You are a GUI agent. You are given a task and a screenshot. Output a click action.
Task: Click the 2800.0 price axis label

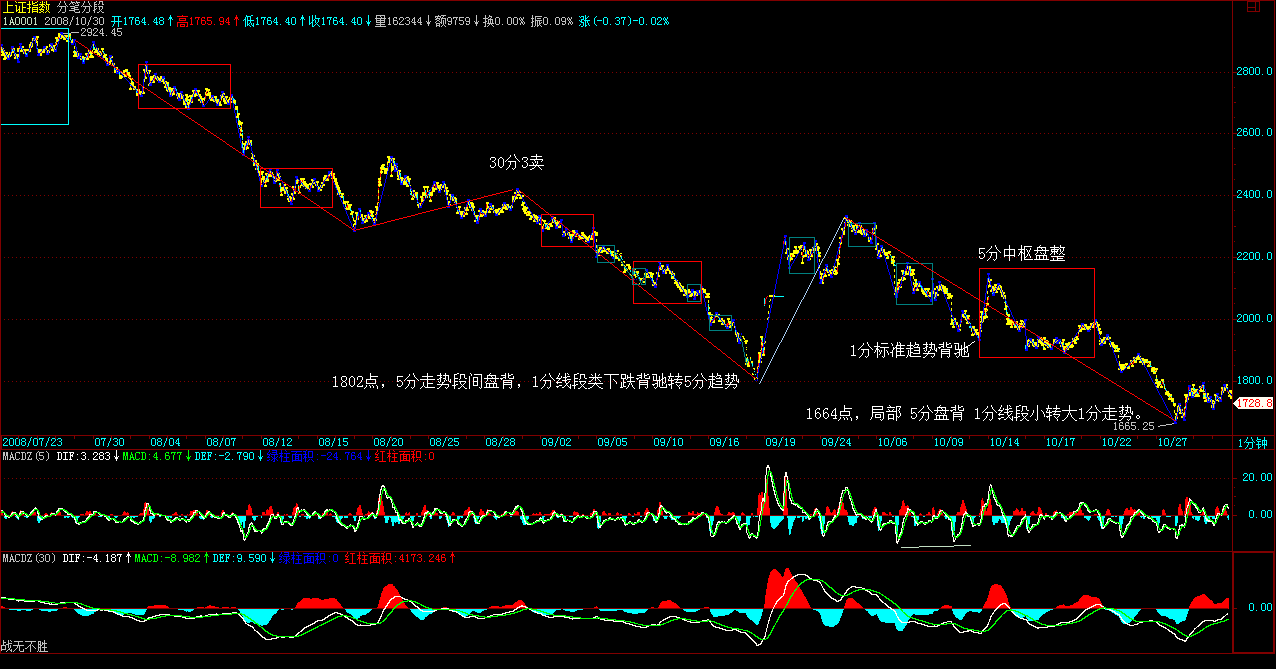pos(1255,72)
